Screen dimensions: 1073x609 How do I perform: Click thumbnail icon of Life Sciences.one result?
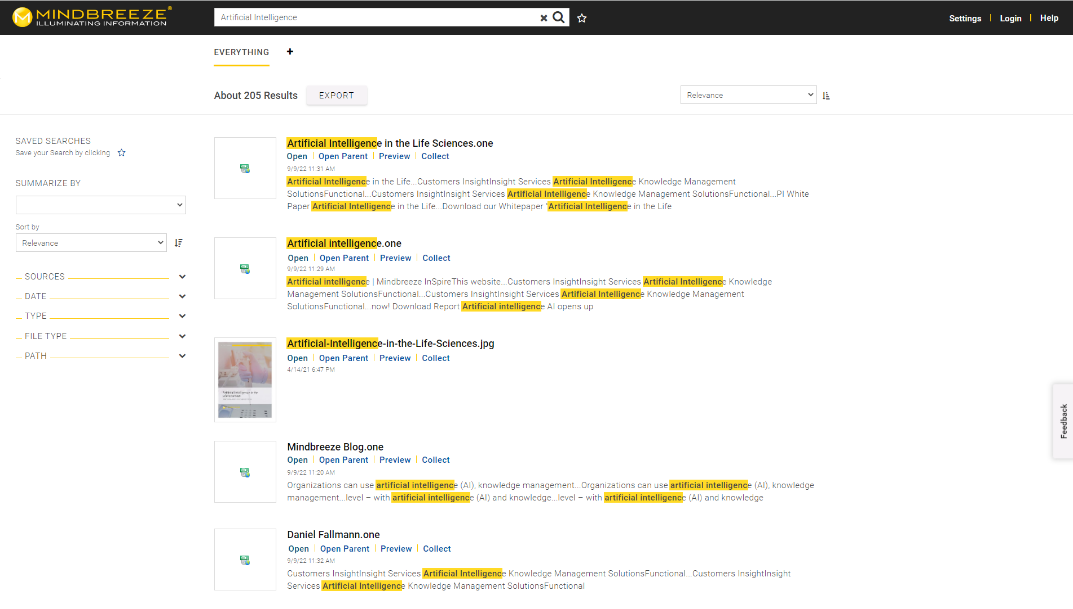(245, 168)
